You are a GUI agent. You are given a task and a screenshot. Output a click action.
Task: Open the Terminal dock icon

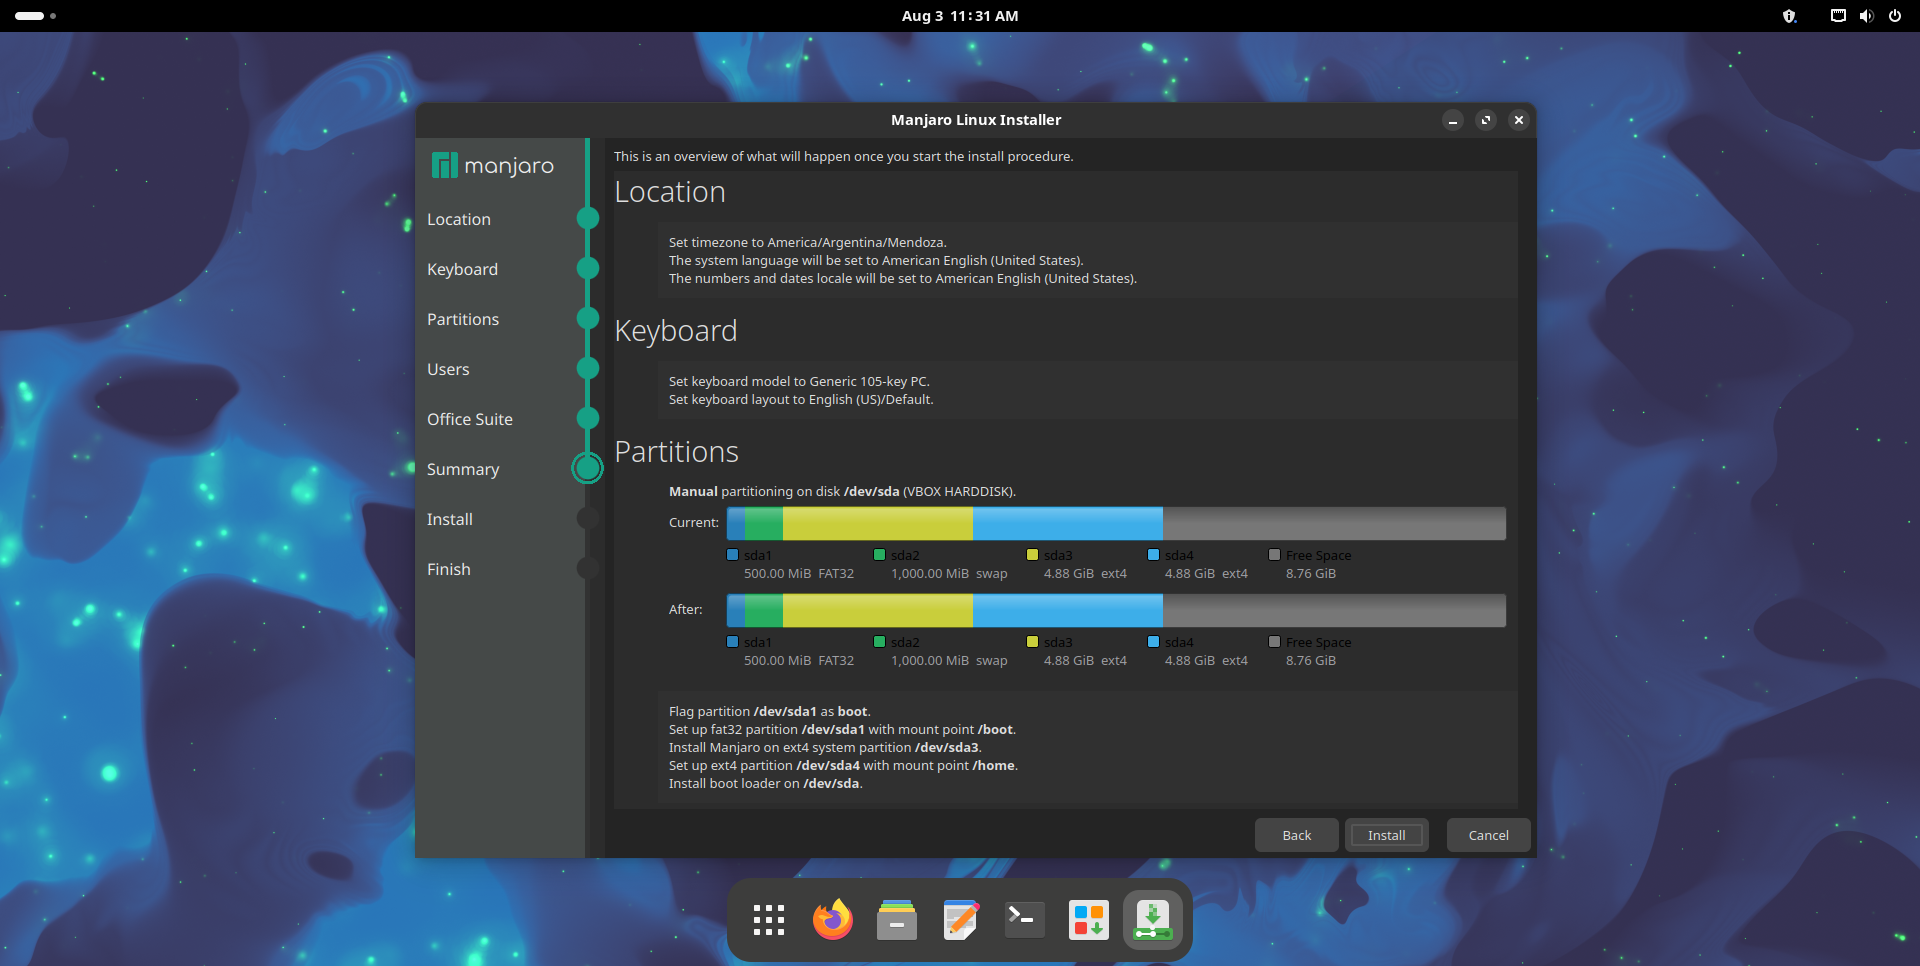click(x=1025, y=920)
